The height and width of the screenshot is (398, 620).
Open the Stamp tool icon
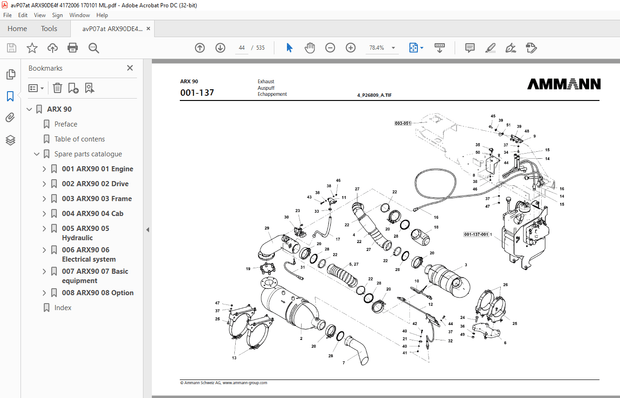click(x=531, y=48)
